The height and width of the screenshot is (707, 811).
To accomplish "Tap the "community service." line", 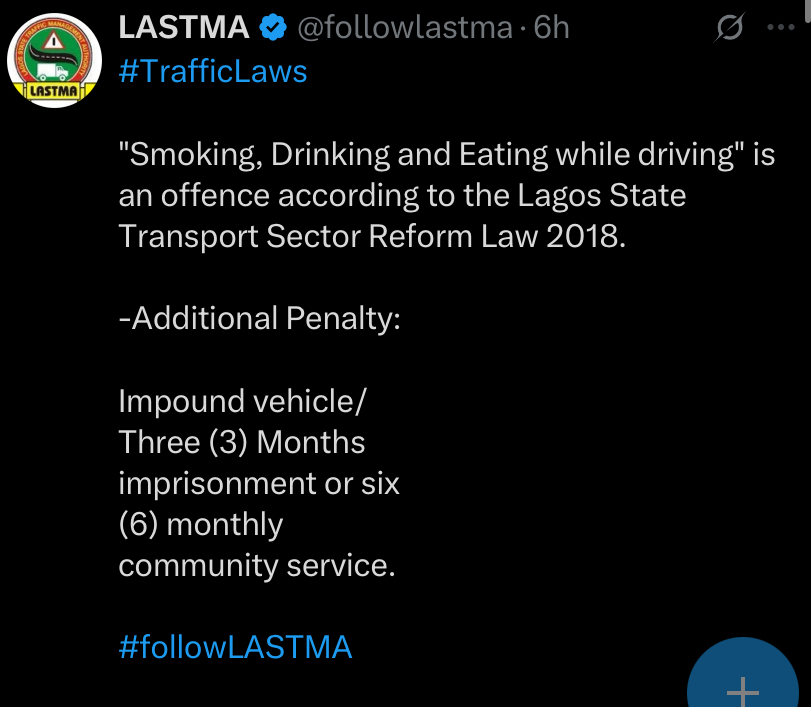I will pos(257,565).
